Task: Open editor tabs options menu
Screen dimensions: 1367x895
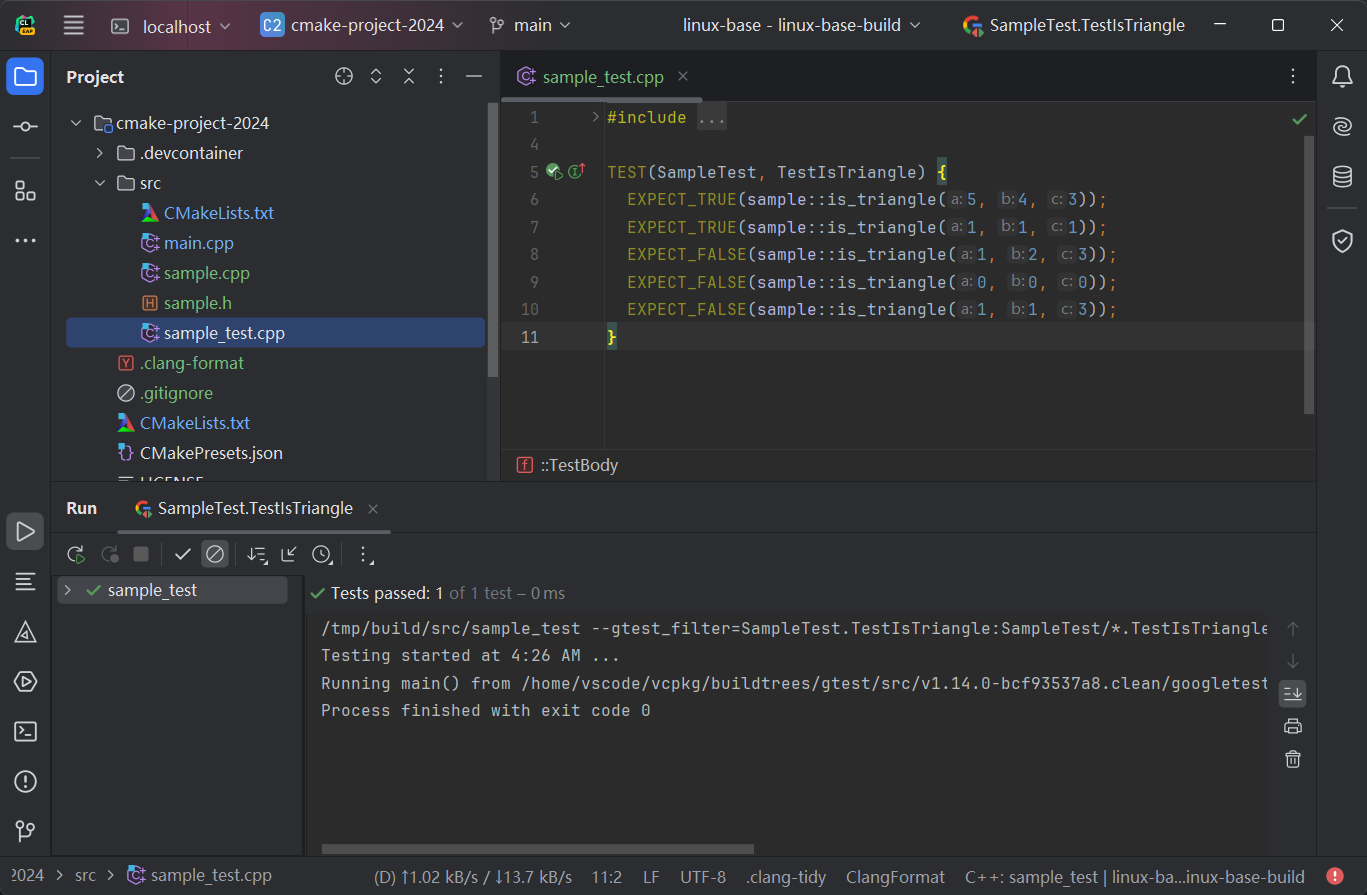Action: tap(1292, 77)
